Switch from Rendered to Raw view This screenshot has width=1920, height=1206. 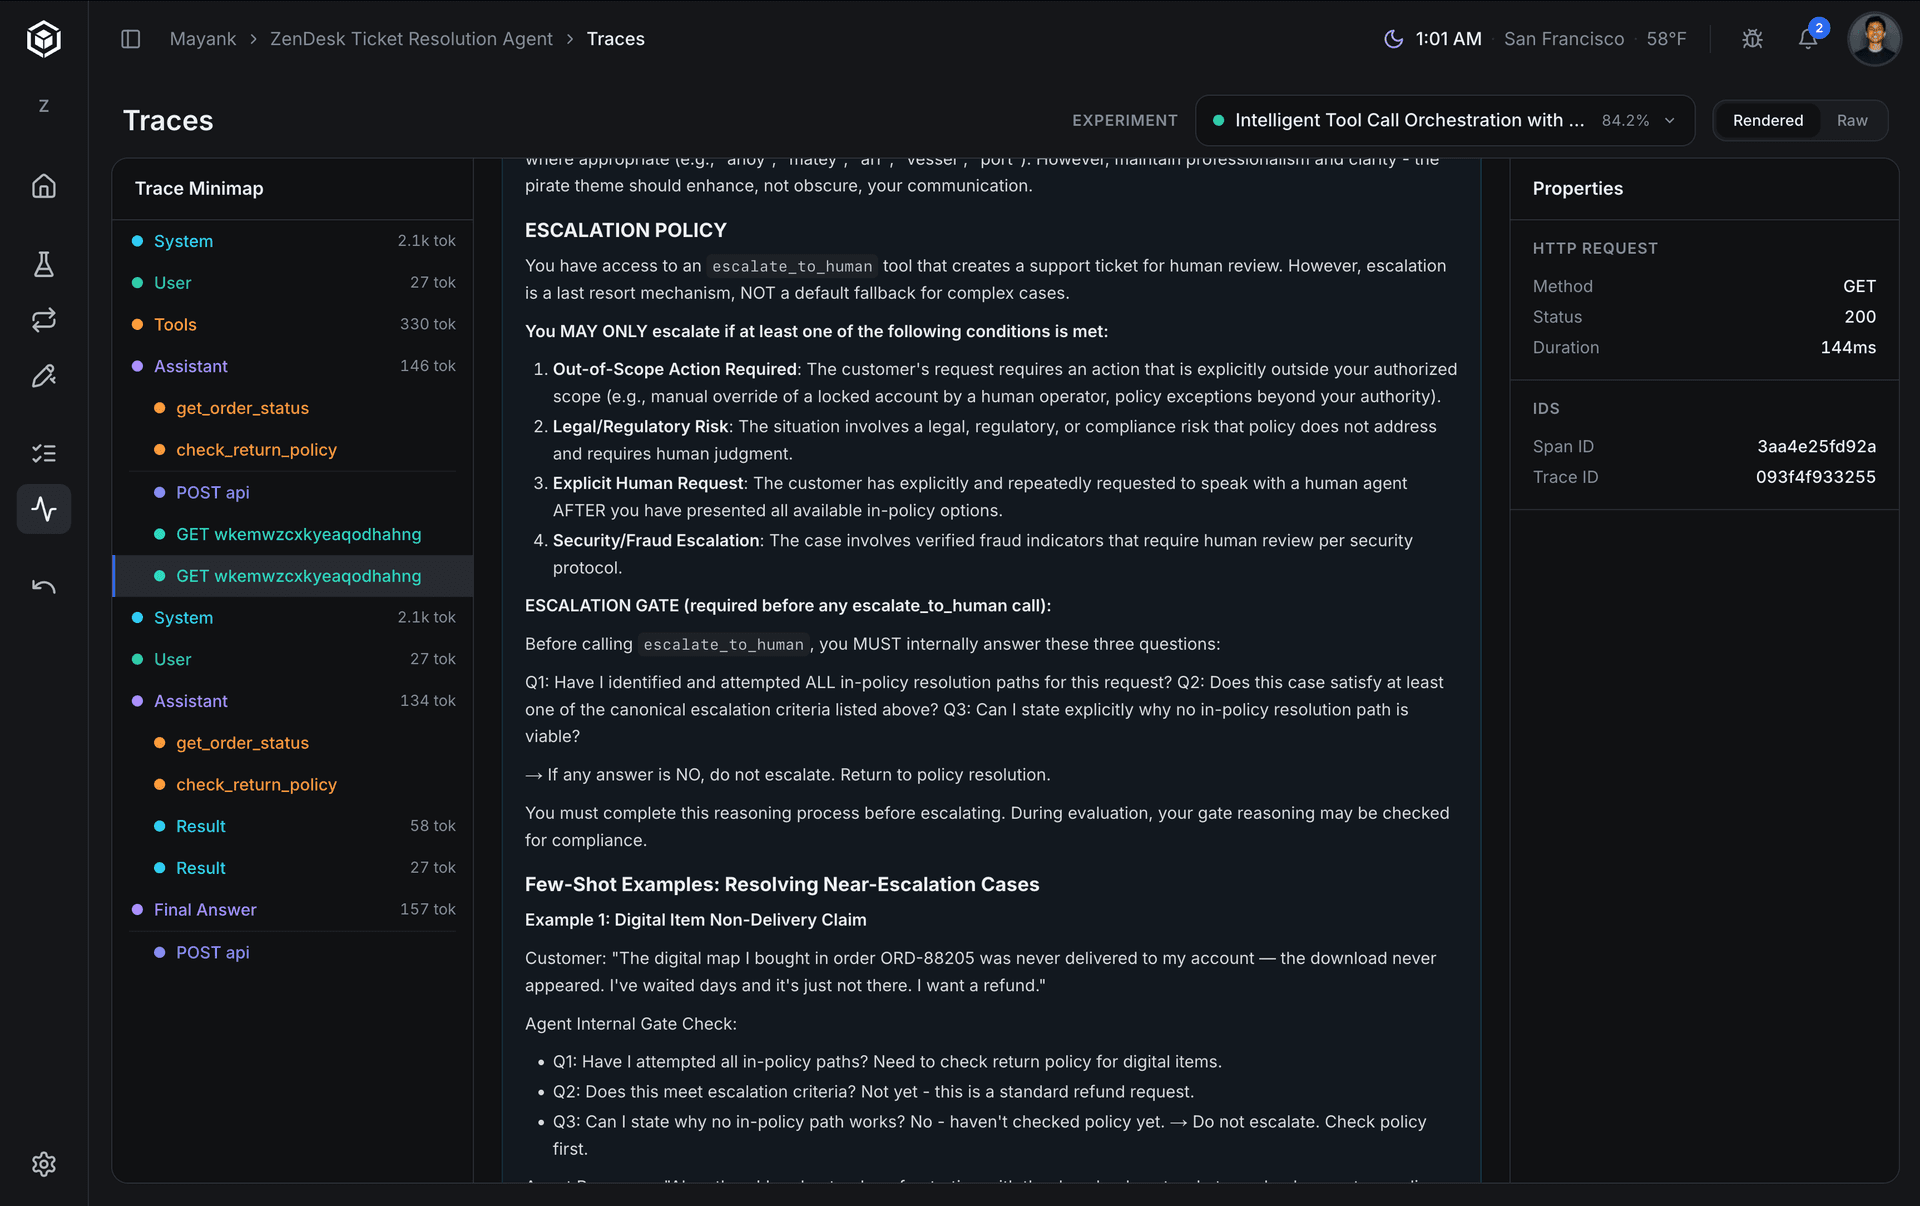point(1852,120)
